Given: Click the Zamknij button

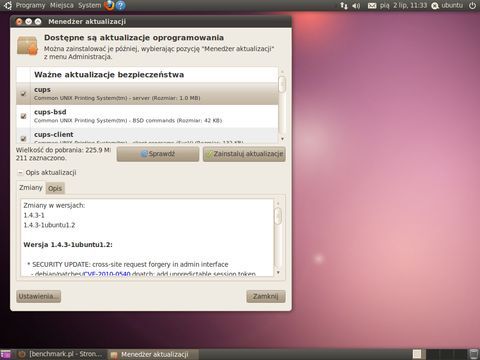Looking at the screenshot, I should click(x=266, y=296).
